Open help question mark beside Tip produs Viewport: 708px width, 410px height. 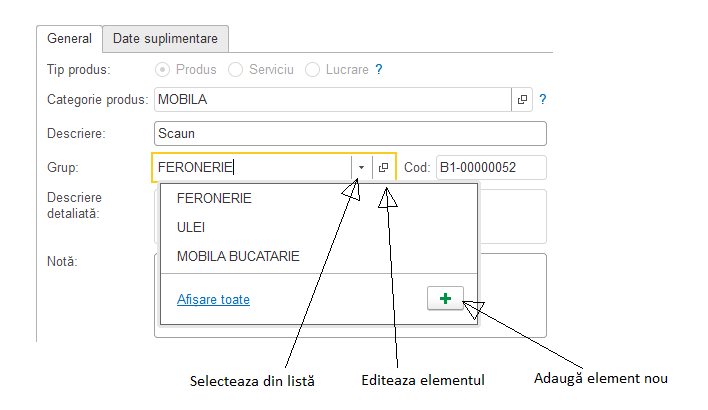pyautogui.click(x=379, y=70)
